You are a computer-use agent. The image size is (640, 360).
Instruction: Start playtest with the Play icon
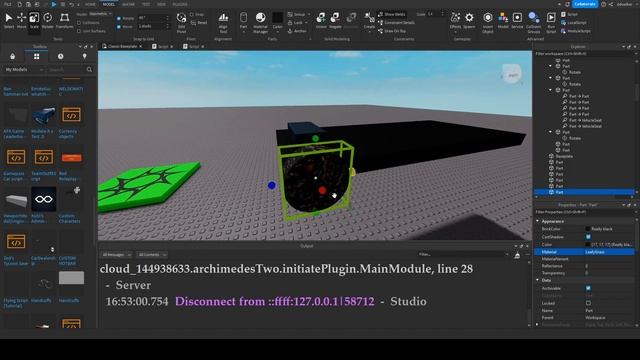(54, 4)
